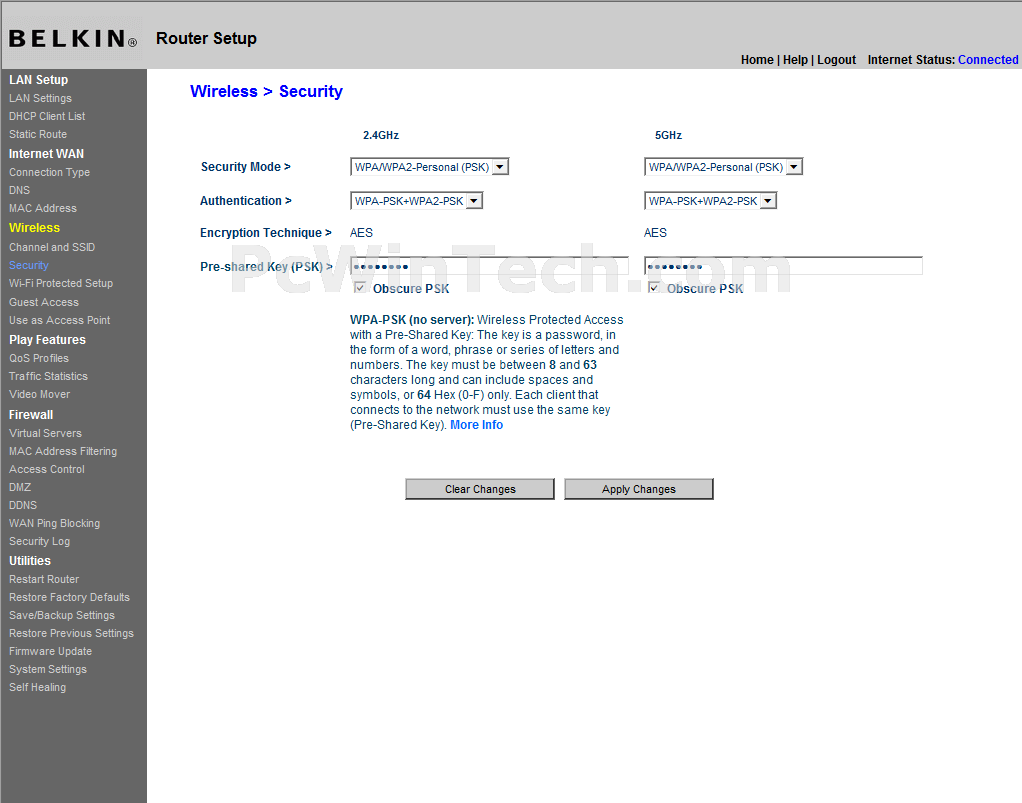The width and height of the screenshot is (1022, 803).
Task: Click the Play Features section heading
Action: (47, 340)
